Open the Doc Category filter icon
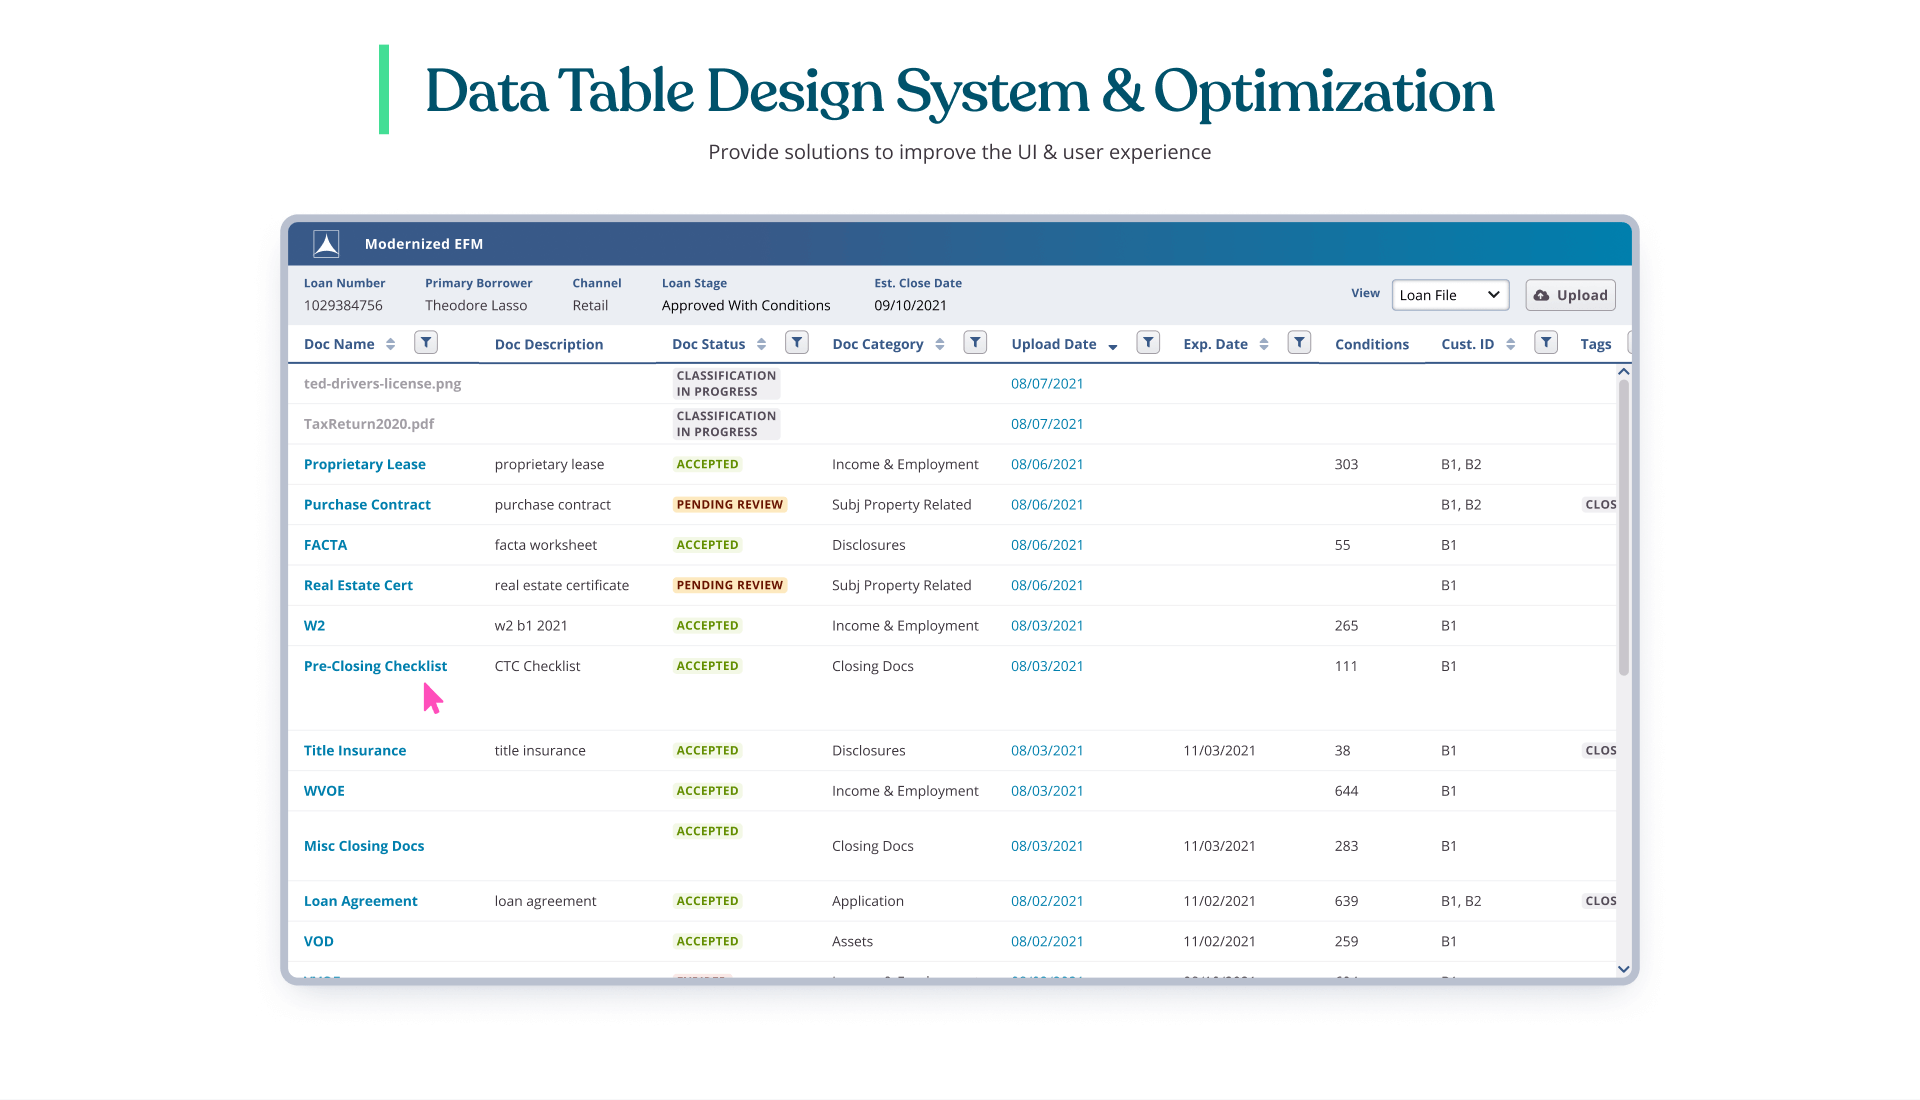The height and width of the screenshot is (1100, 1920). 975,343
